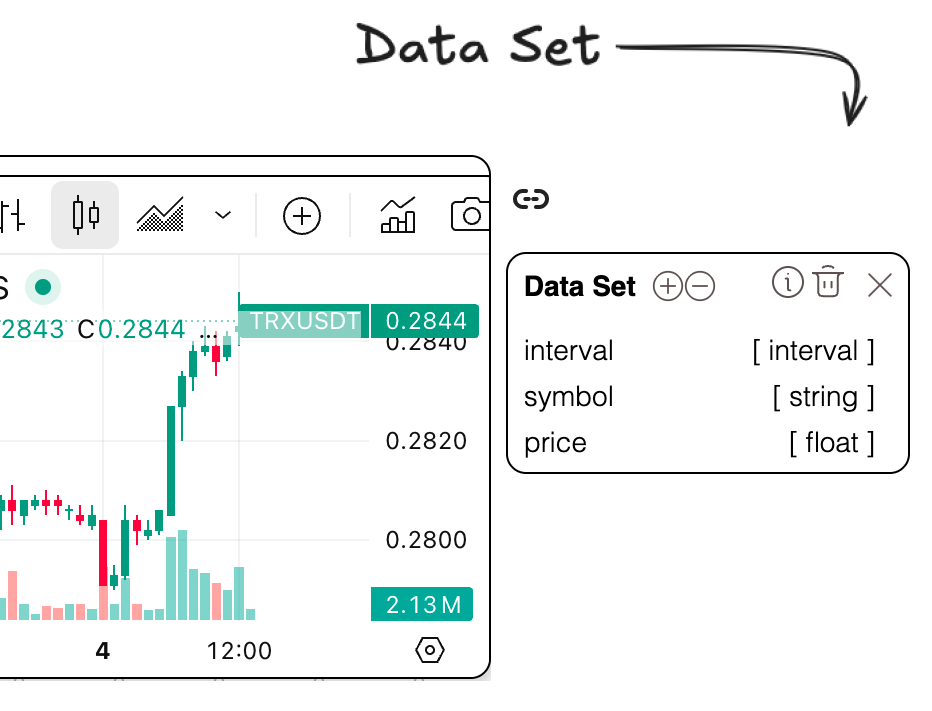Image resolution: width=932 pixels, height=711 pixels.
Task: Click the link chain icon
Action: pyautogui.click(x=531, y=199)
